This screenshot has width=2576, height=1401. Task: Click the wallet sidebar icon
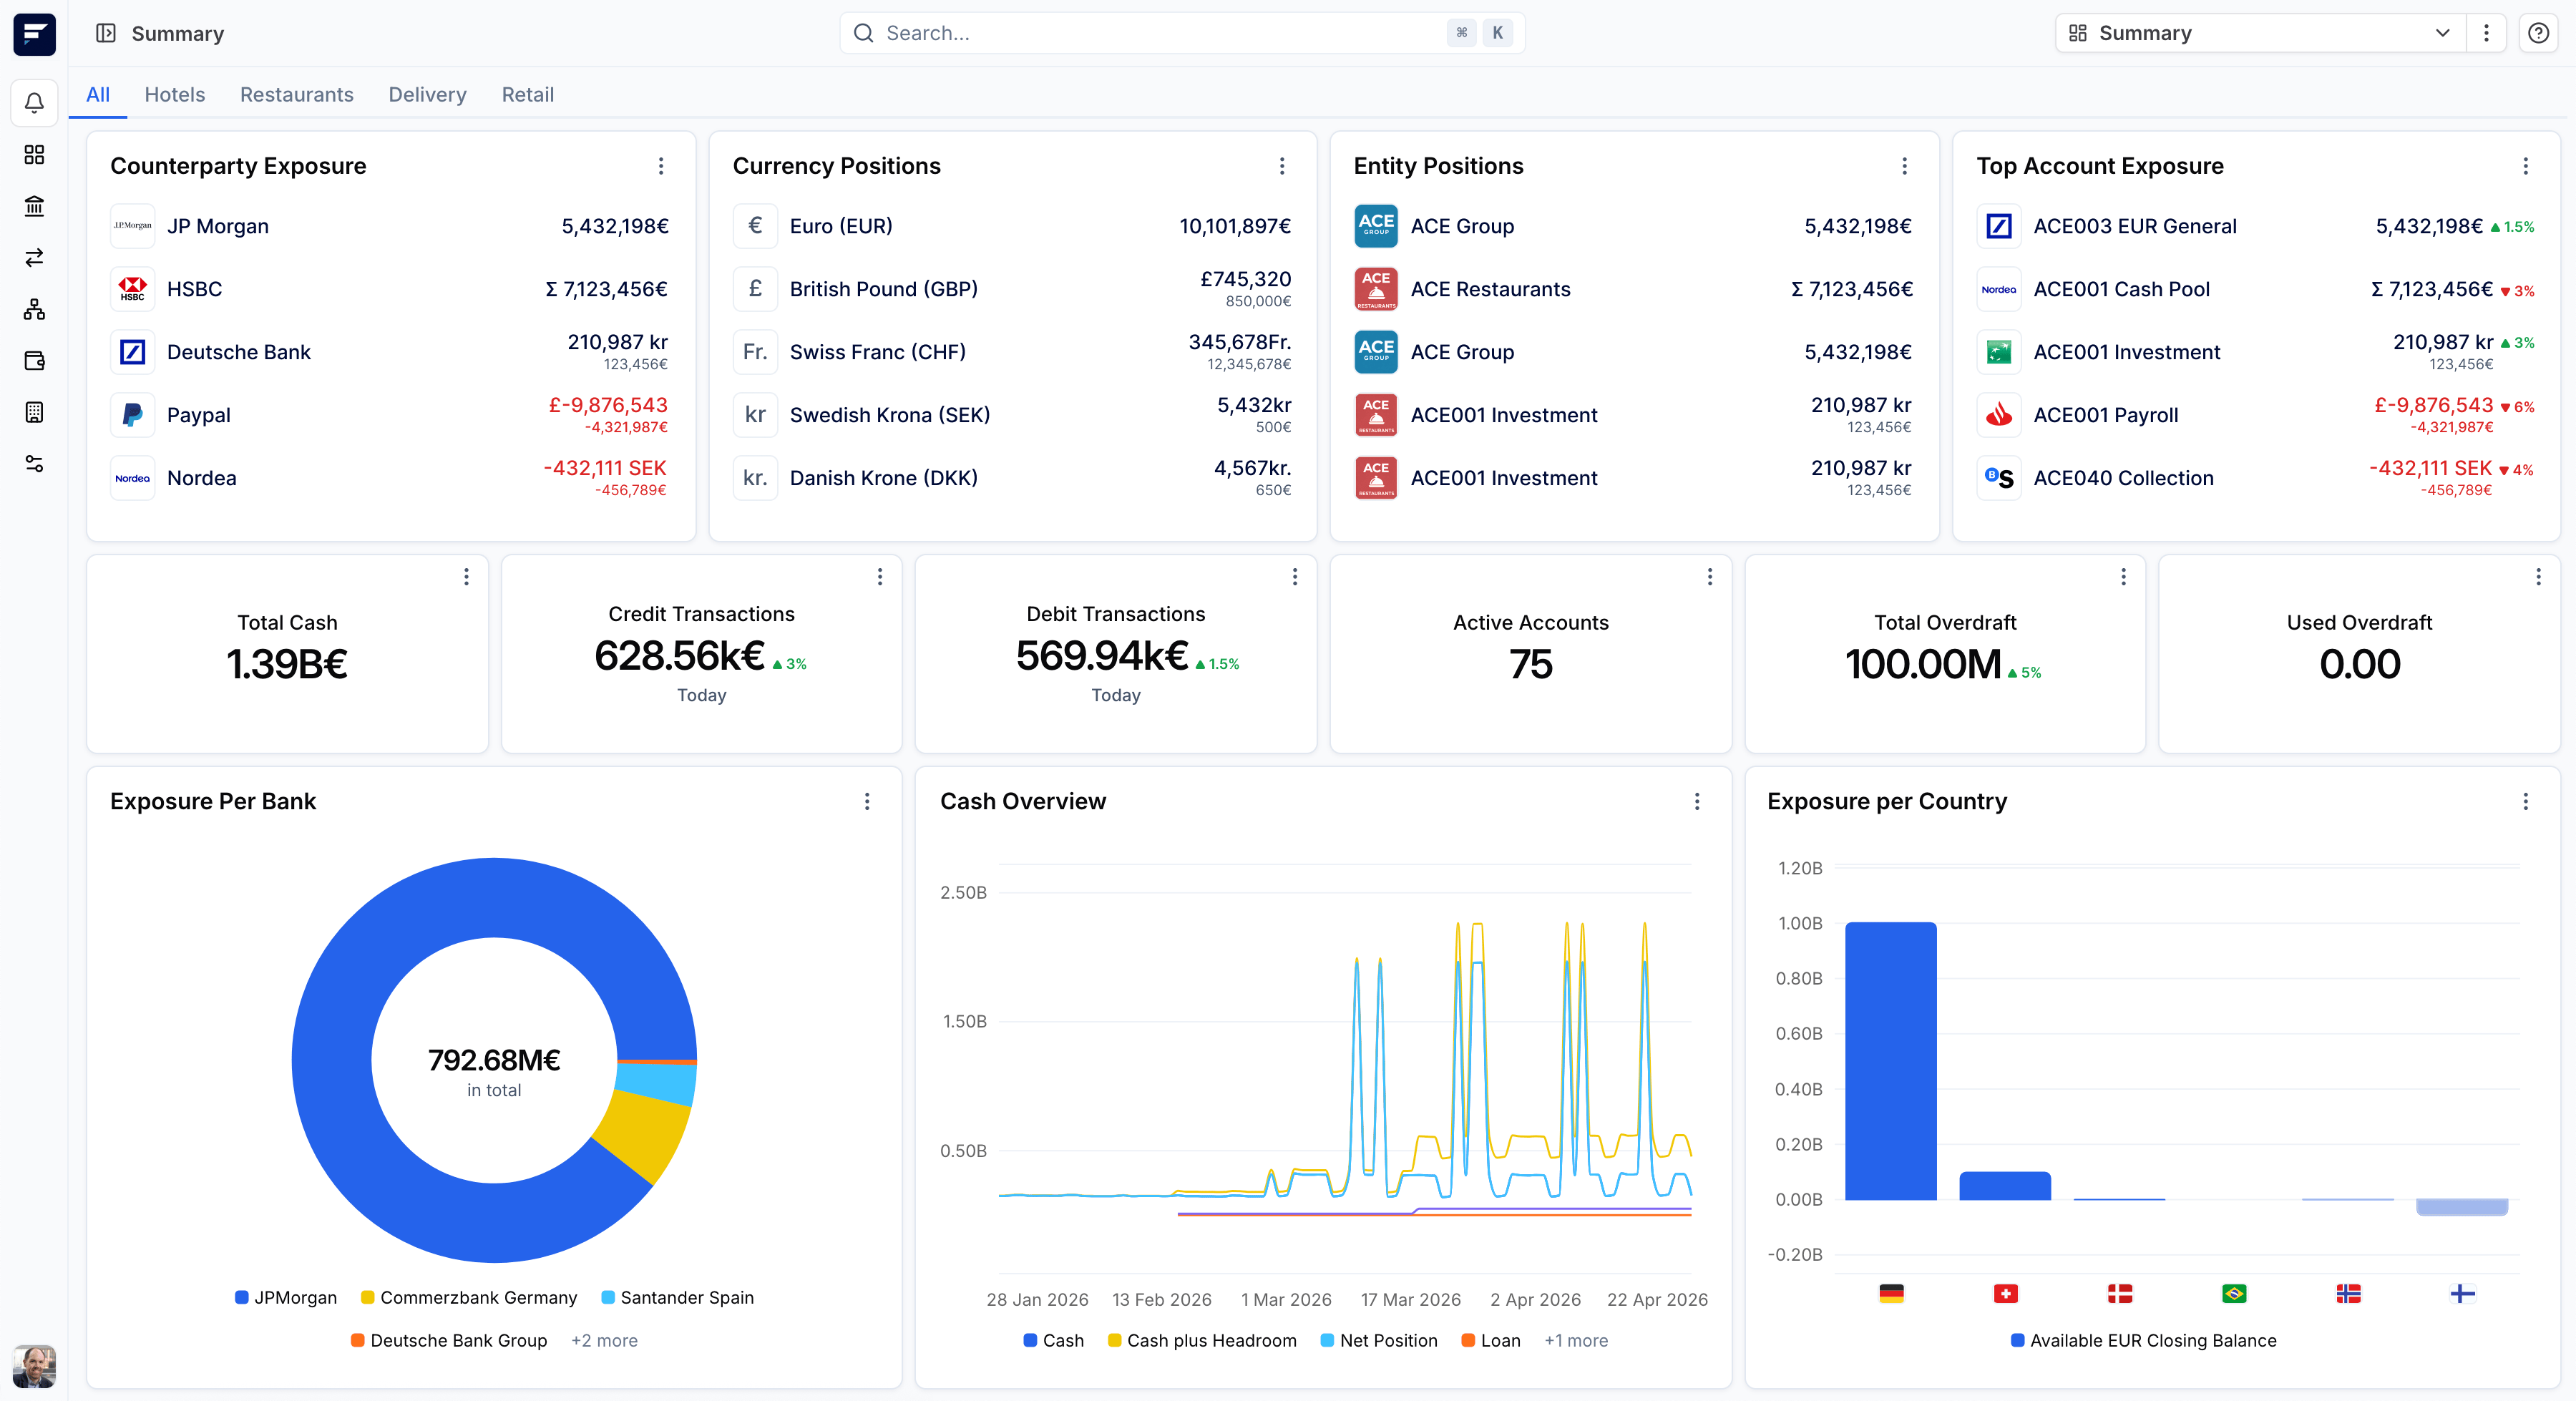click(x=34, y=361)
